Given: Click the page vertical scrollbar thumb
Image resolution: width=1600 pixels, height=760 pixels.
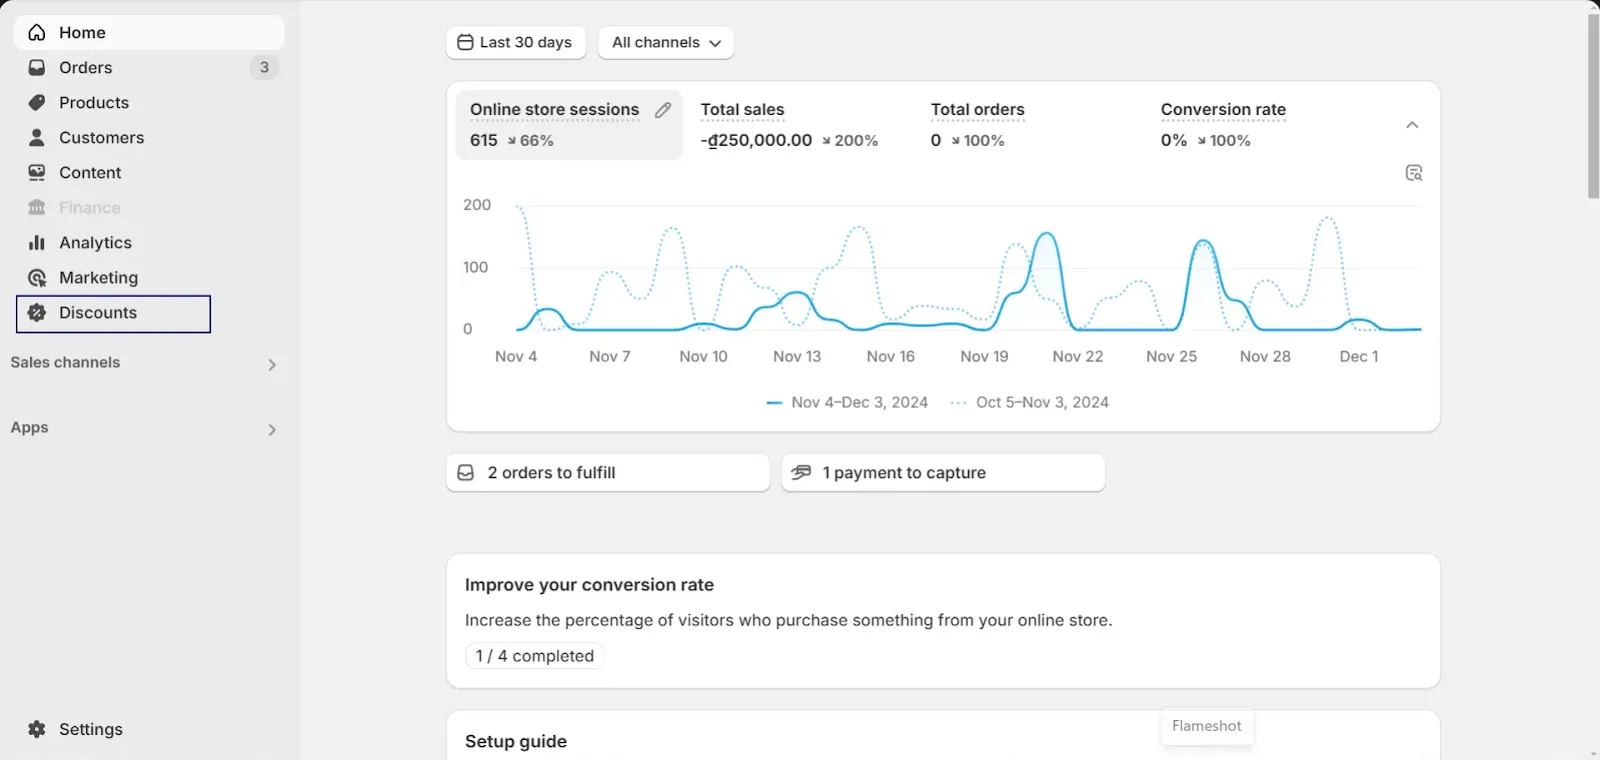Looking at the screenshot, I should [x=1593, y=105].
